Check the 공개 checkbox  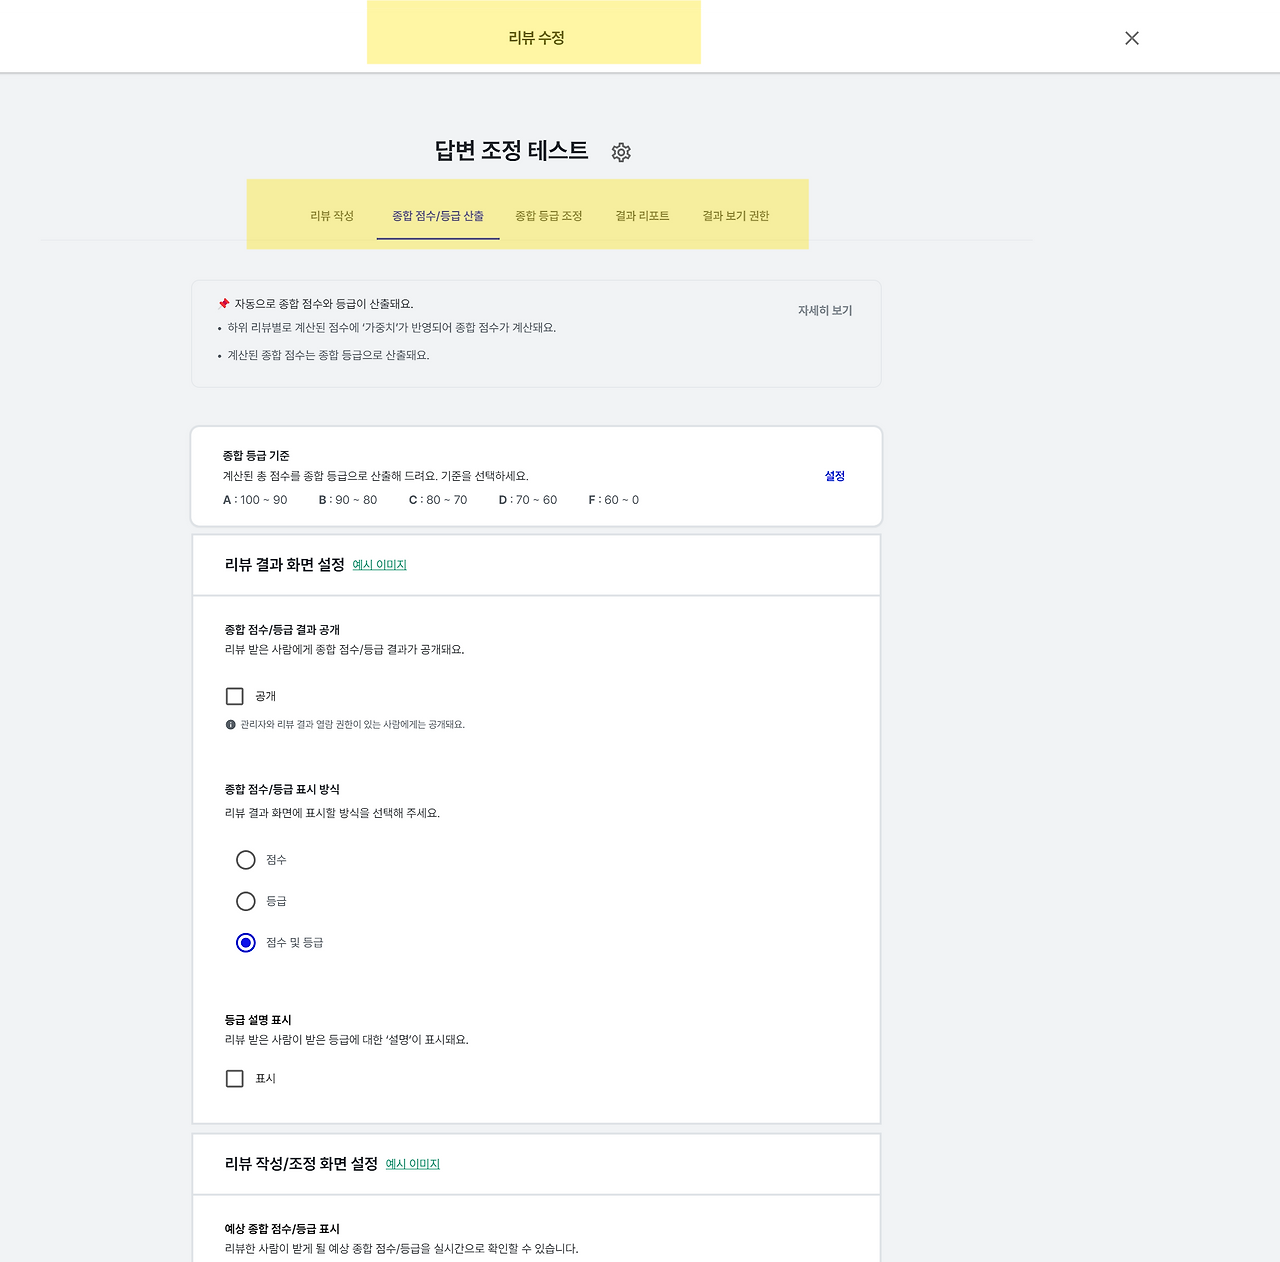[235, 696]
